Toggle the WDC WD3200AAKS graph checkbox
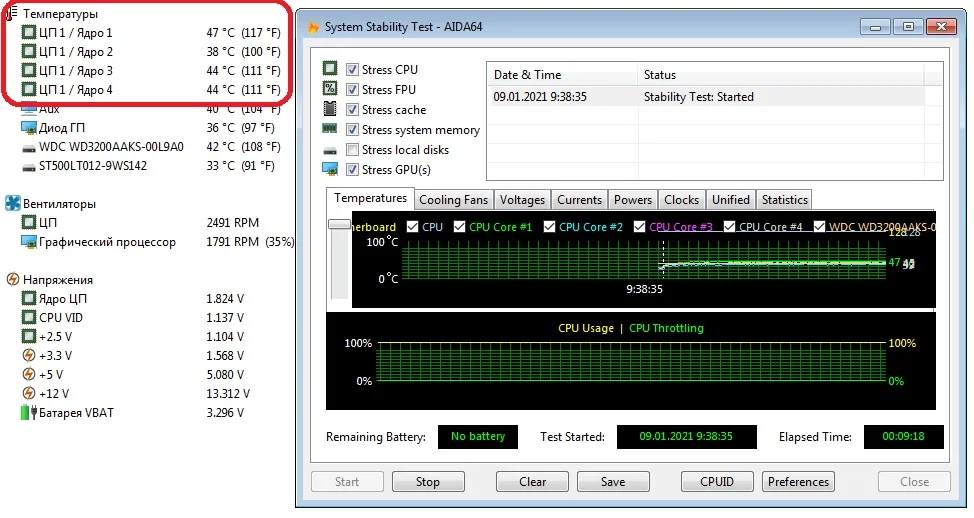 click(x=819, y=227)
